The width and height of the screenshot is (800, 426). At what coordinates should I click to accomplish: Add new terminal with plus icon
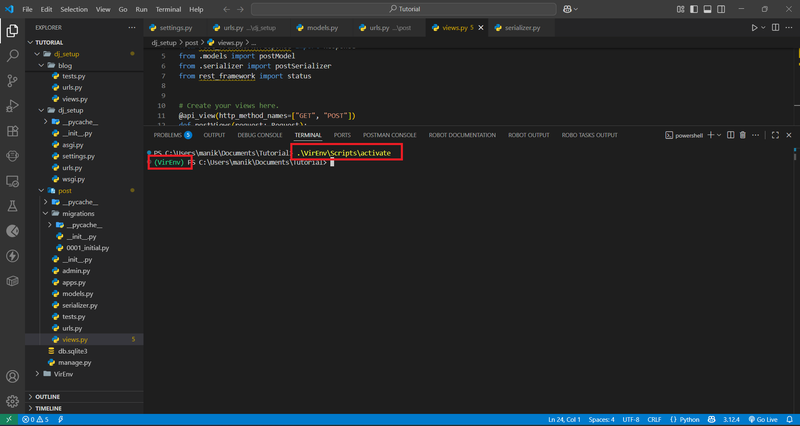pyautogui.click(x=711, y=135)
